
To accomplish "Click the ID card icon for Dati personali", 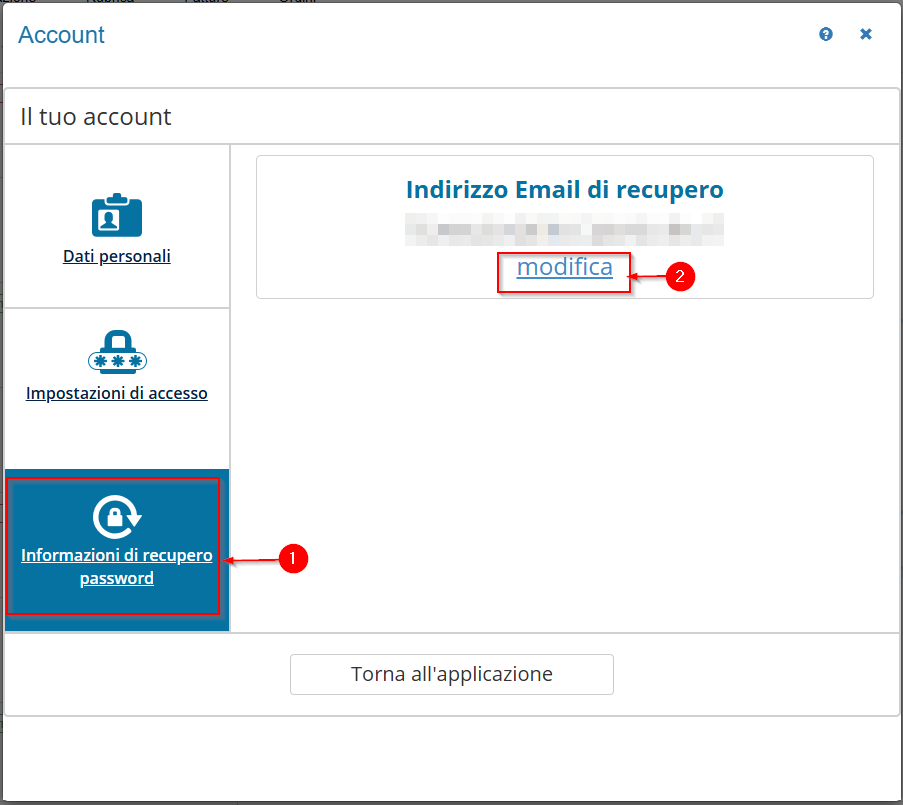I will [117, 214].
